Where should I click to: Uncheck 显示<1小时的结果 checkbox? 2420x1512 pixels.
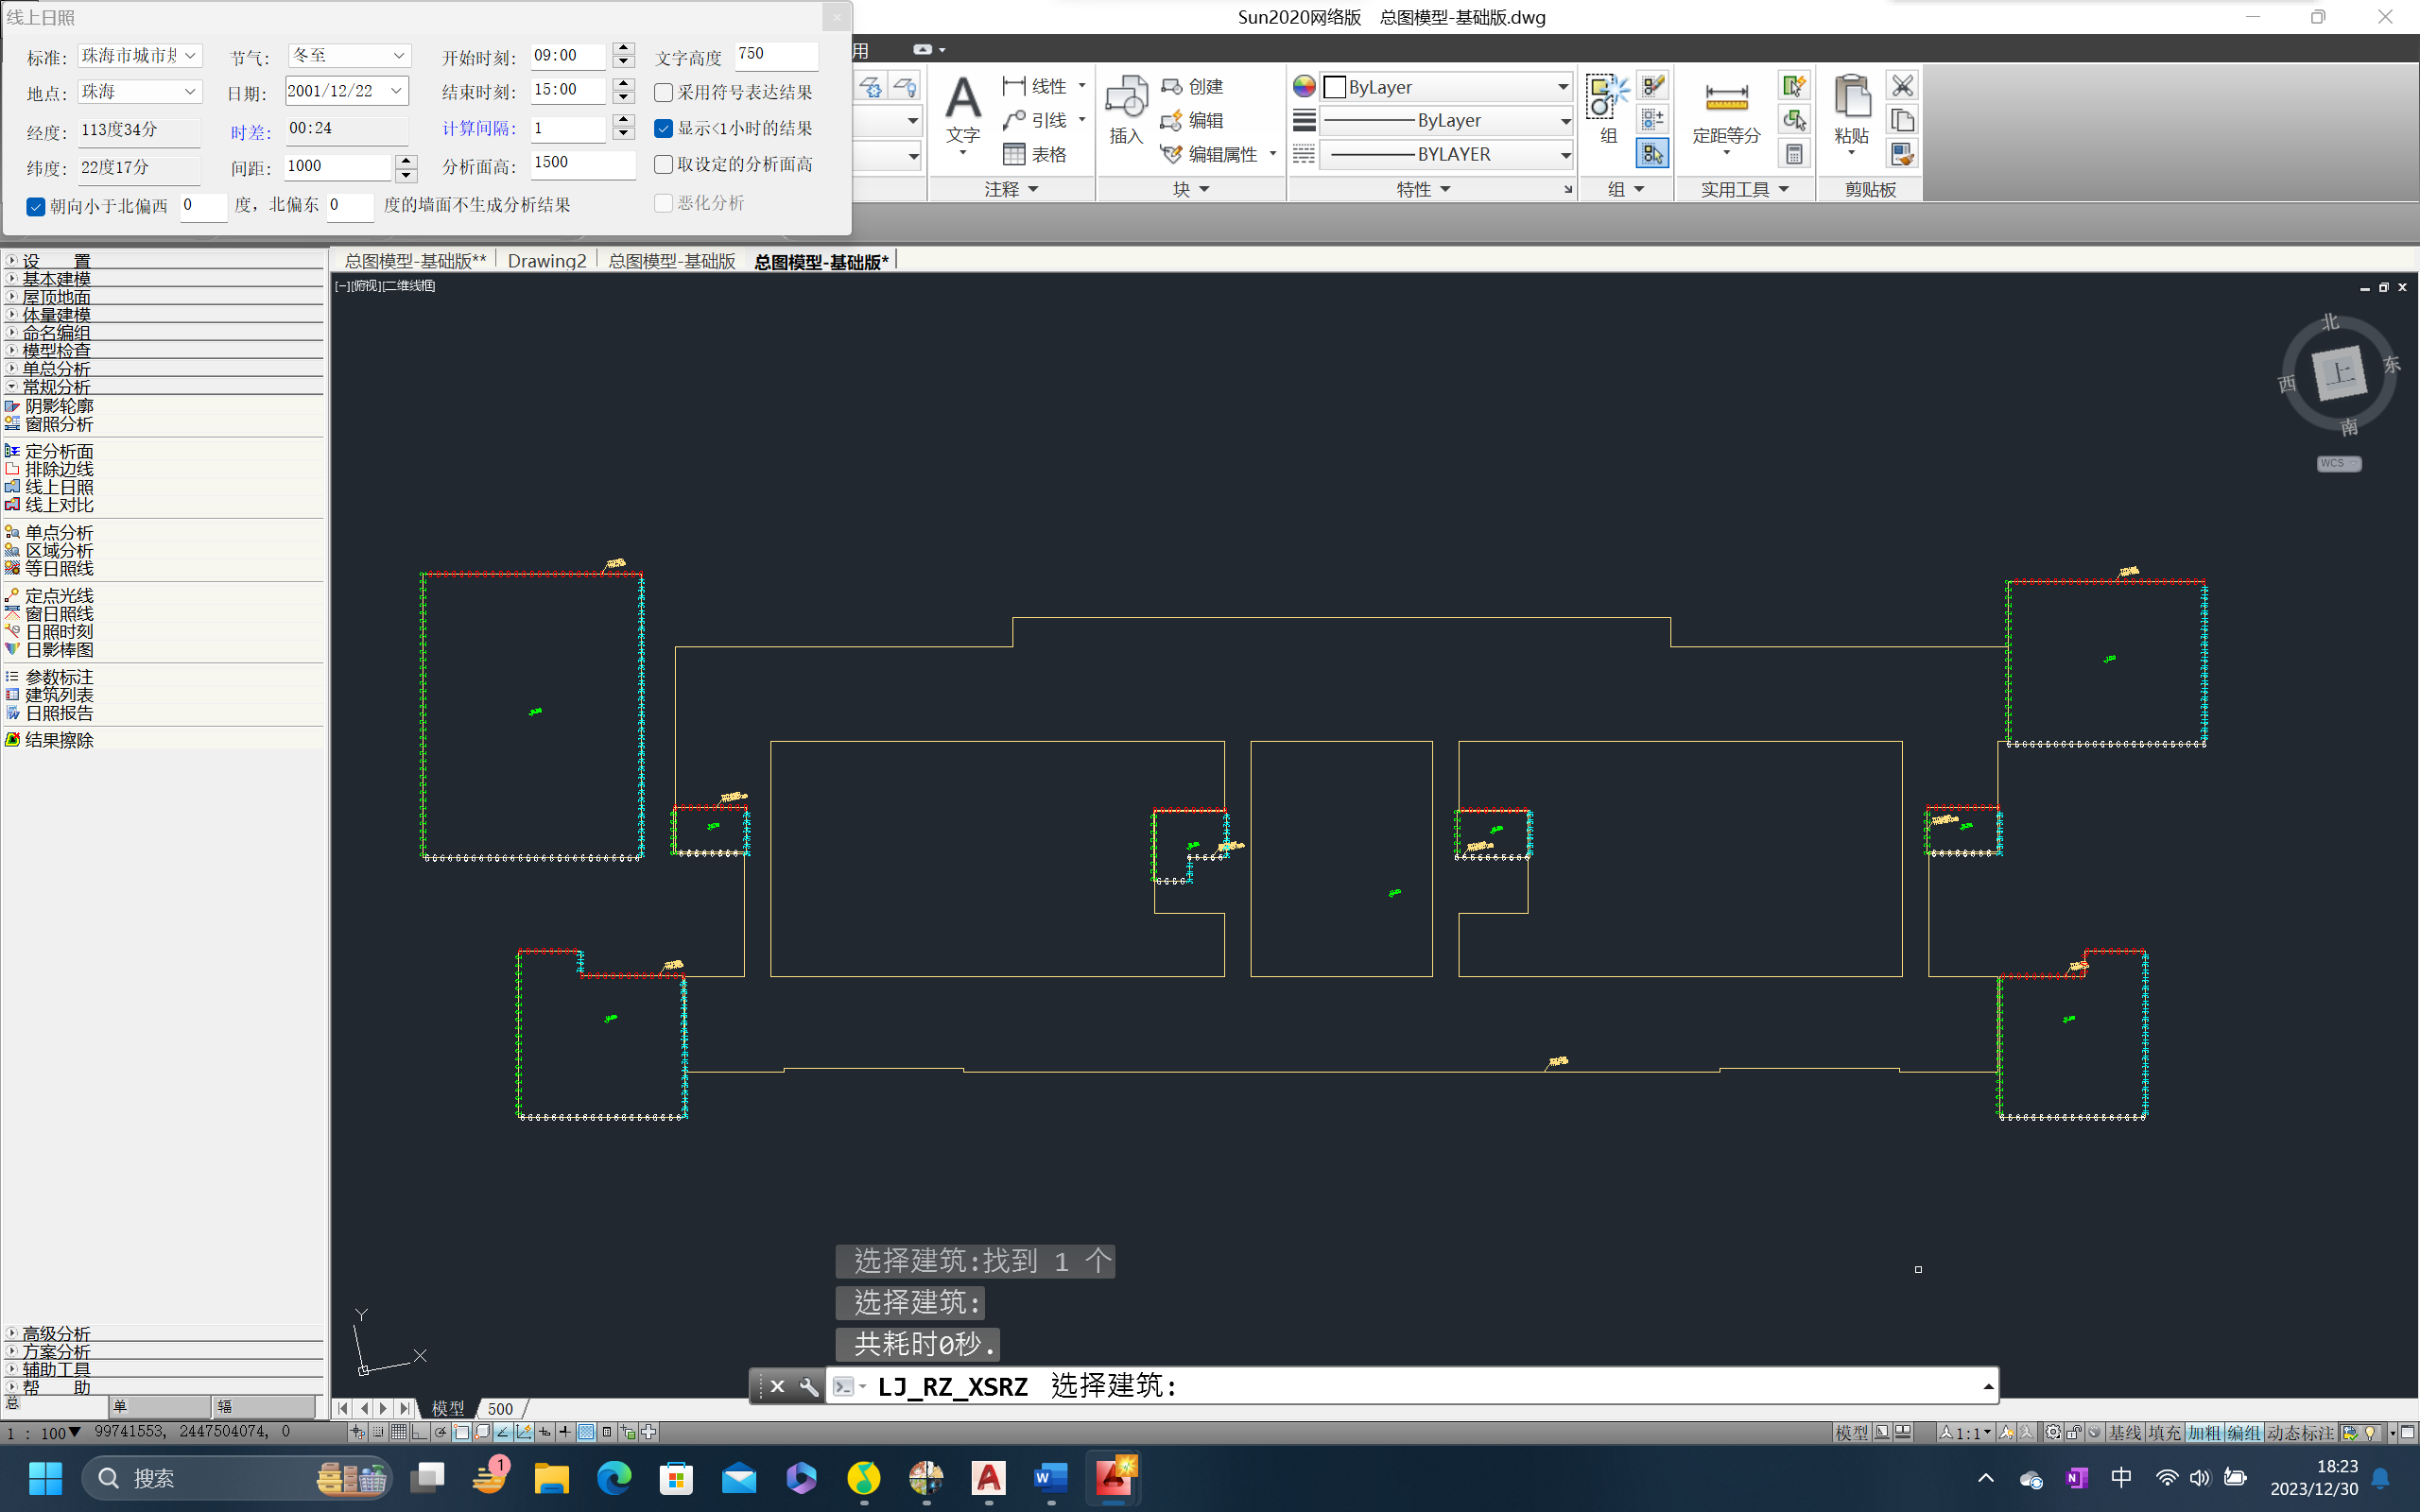tap(663, 129)
